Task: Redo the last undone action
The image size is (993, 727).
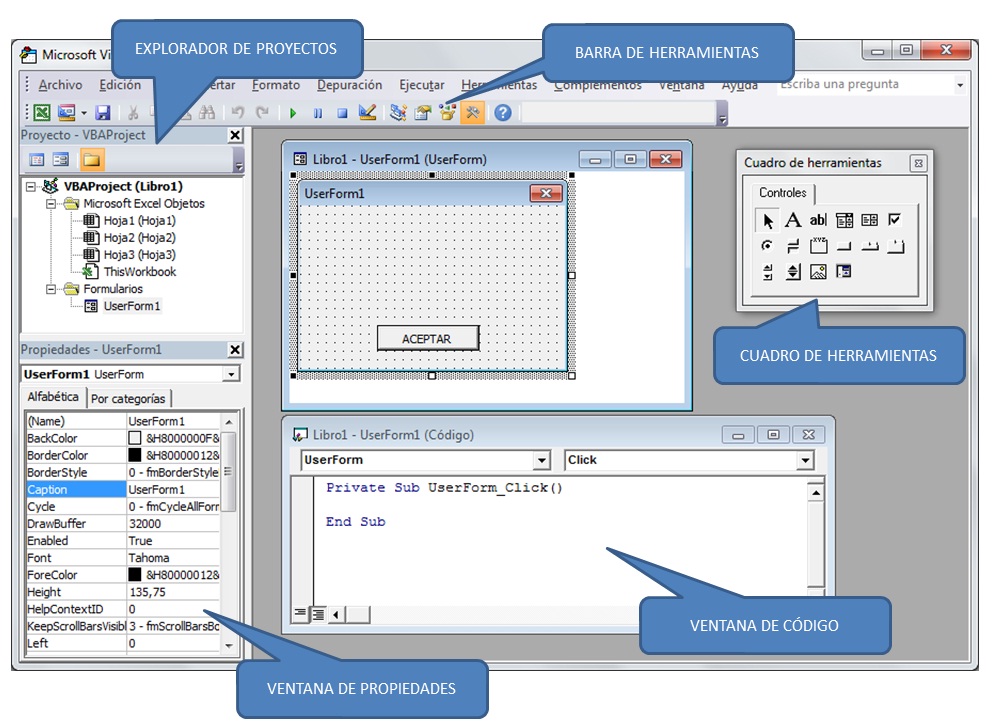Action: coord(262,113)
